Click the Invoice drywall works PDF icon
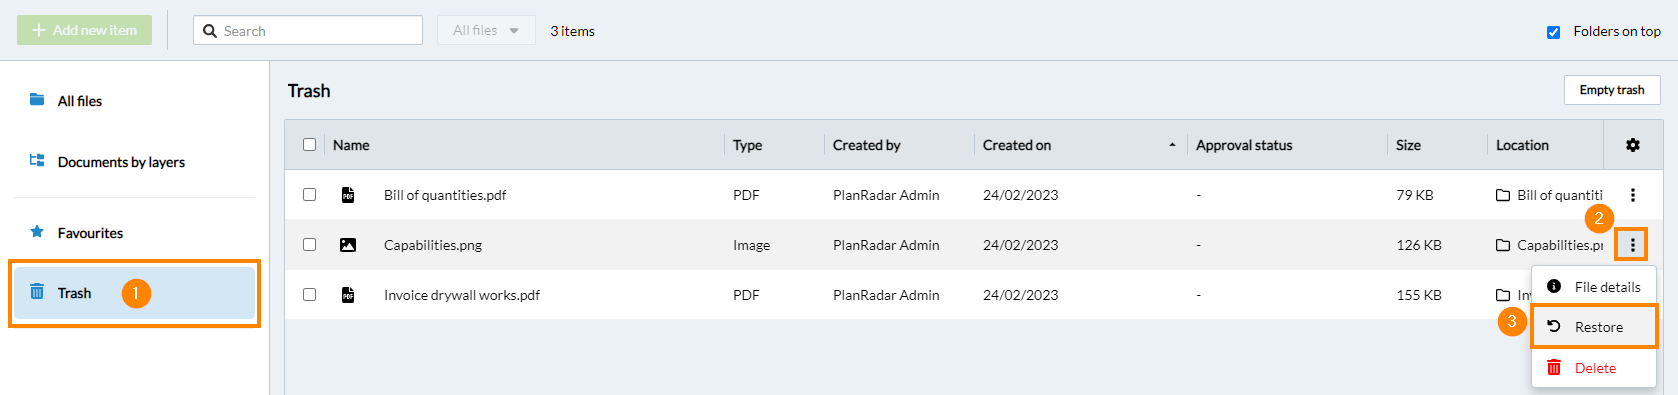The image size is (1678, 395). [x=348, y=295]
